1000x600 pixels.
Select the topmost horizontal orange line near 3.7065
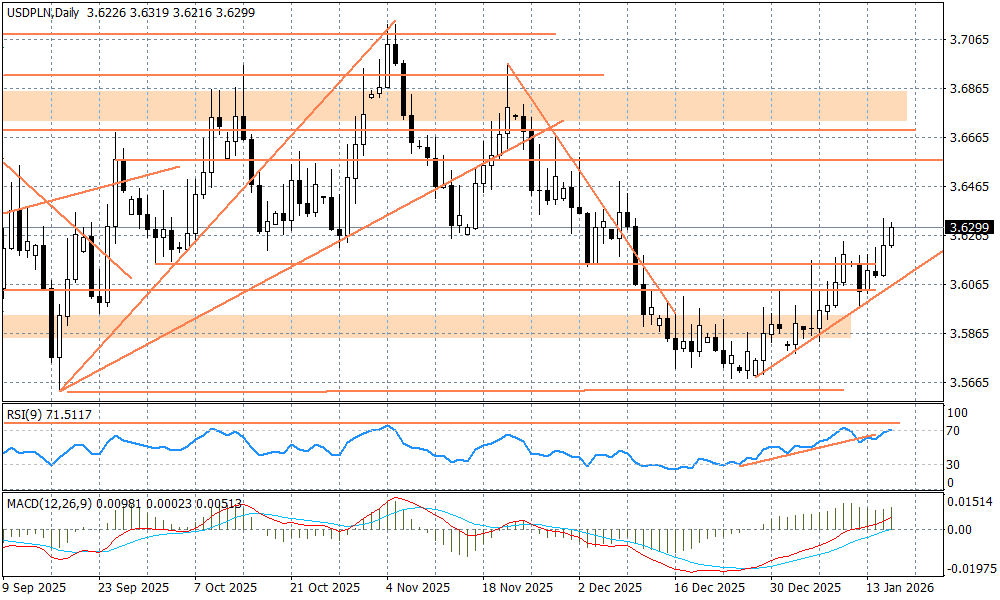pos(278,34)
